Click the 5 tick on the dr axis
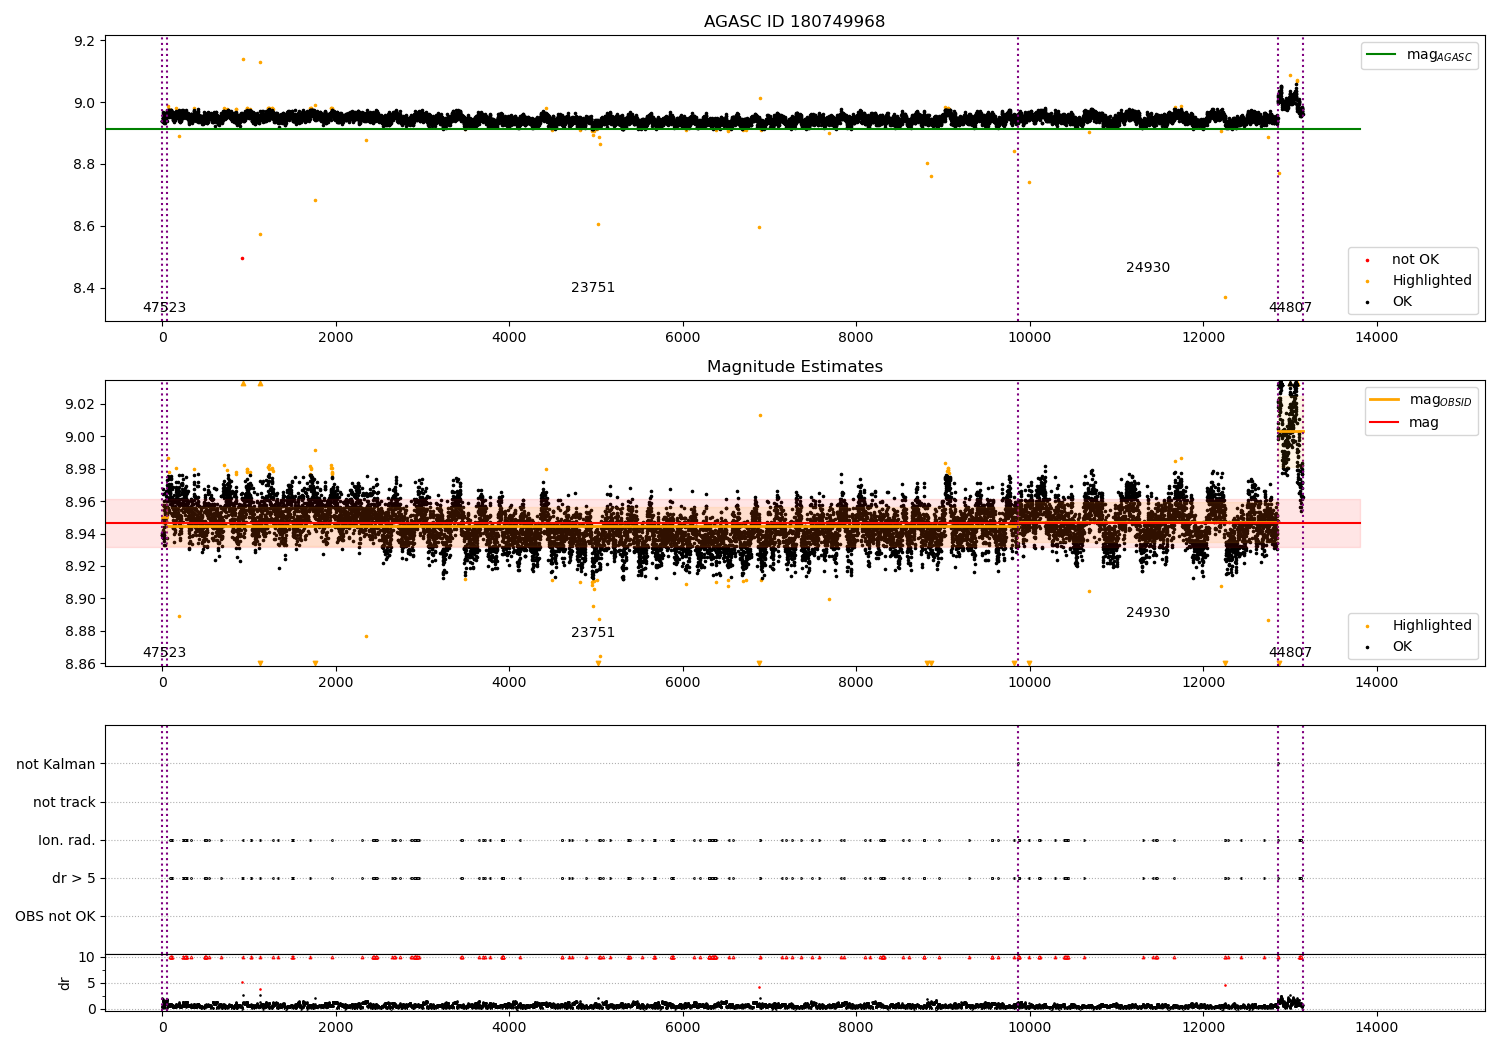1500x1050 pixels. (92, 984)
